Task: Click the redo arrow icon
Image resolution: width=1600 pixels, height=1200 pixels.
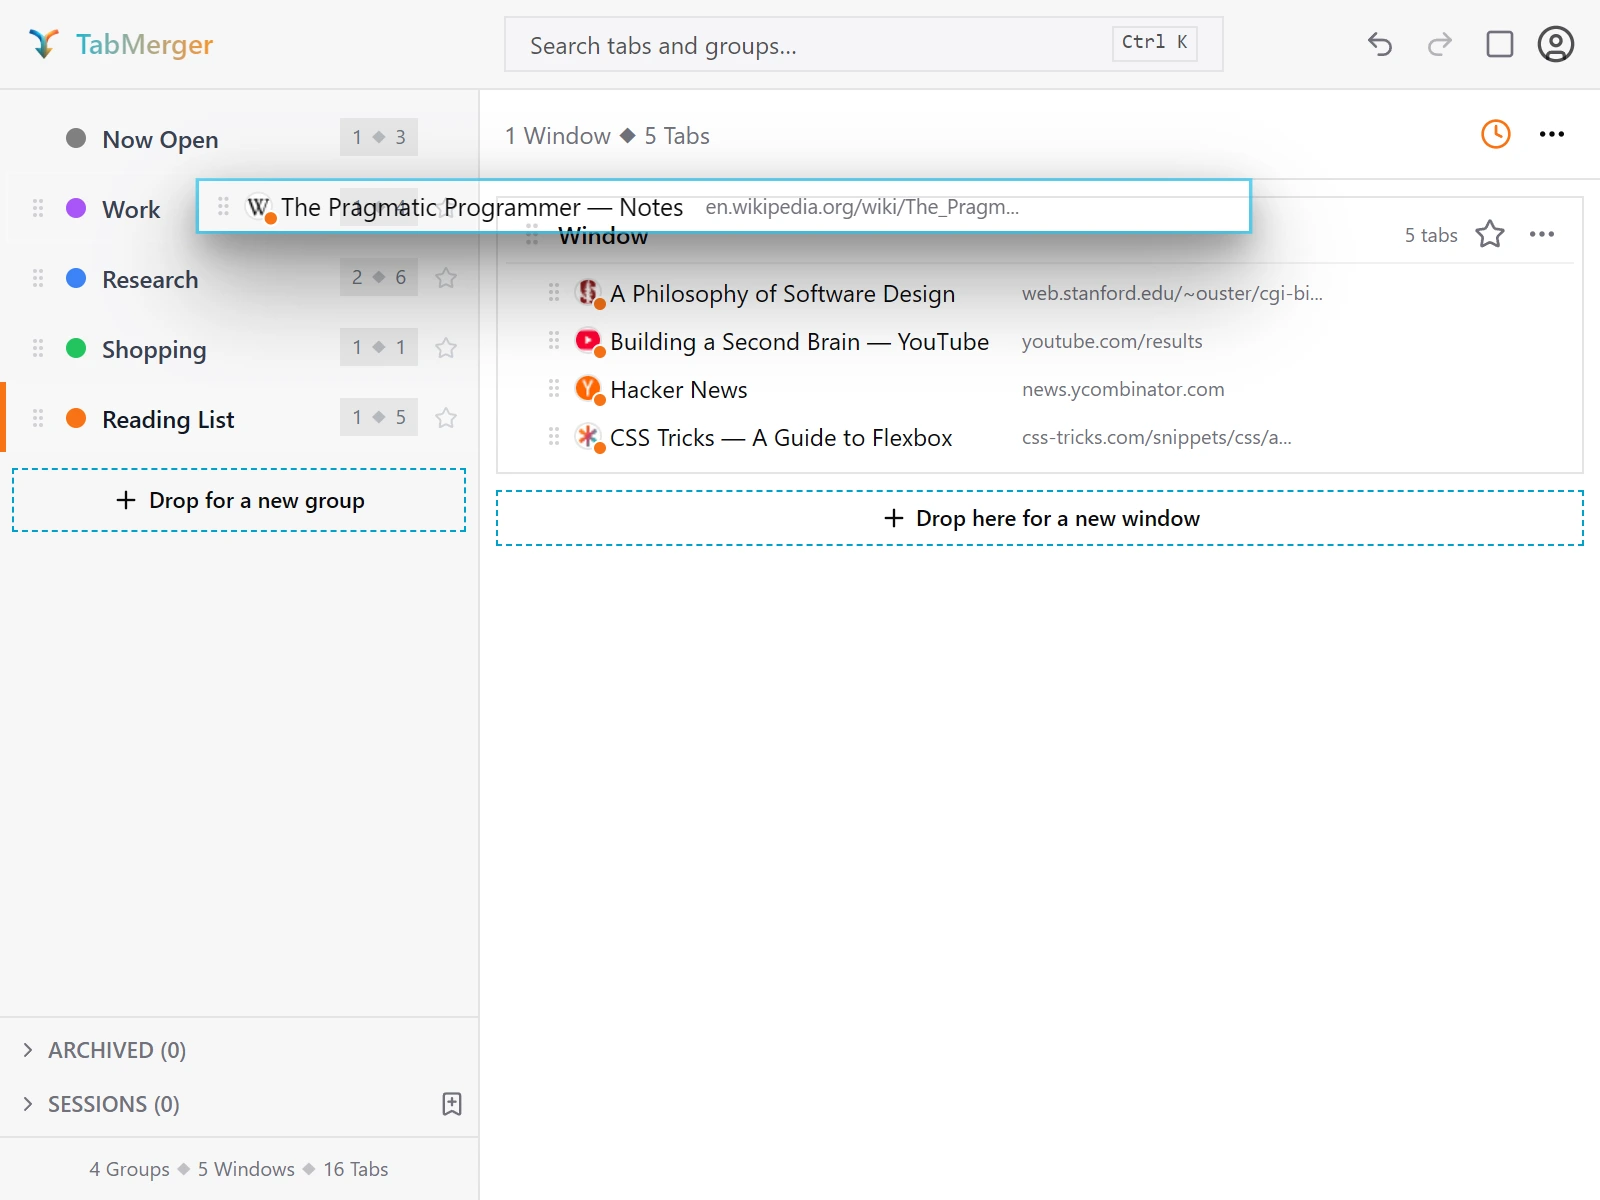Action: pyautogui.click(x=1440, y=44)
